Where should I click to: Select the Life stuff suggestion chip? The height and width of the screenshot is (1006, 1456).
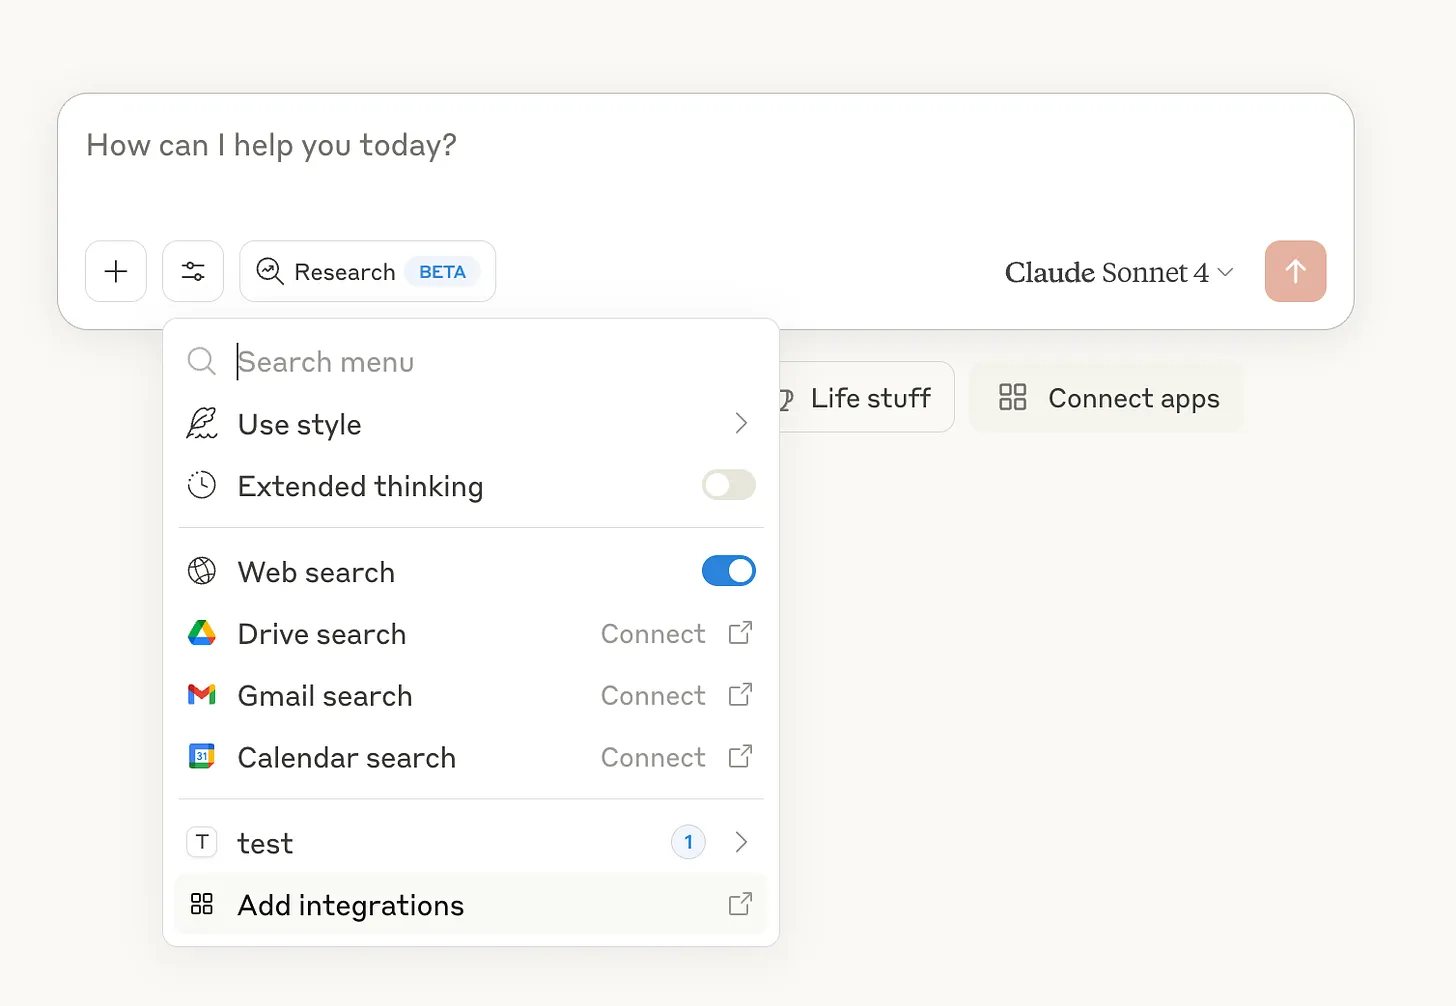pos(866,398)
